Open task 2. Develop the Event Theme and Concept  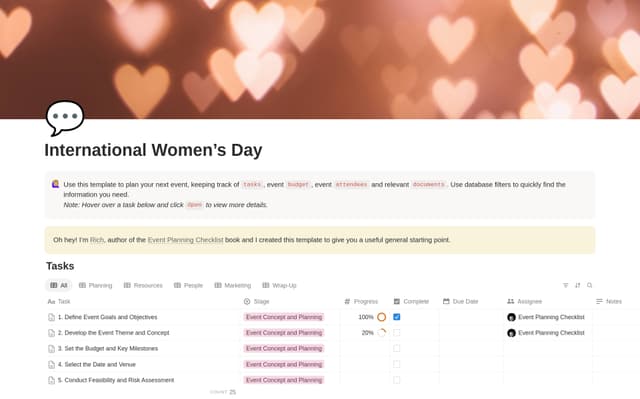click(113, 333)
